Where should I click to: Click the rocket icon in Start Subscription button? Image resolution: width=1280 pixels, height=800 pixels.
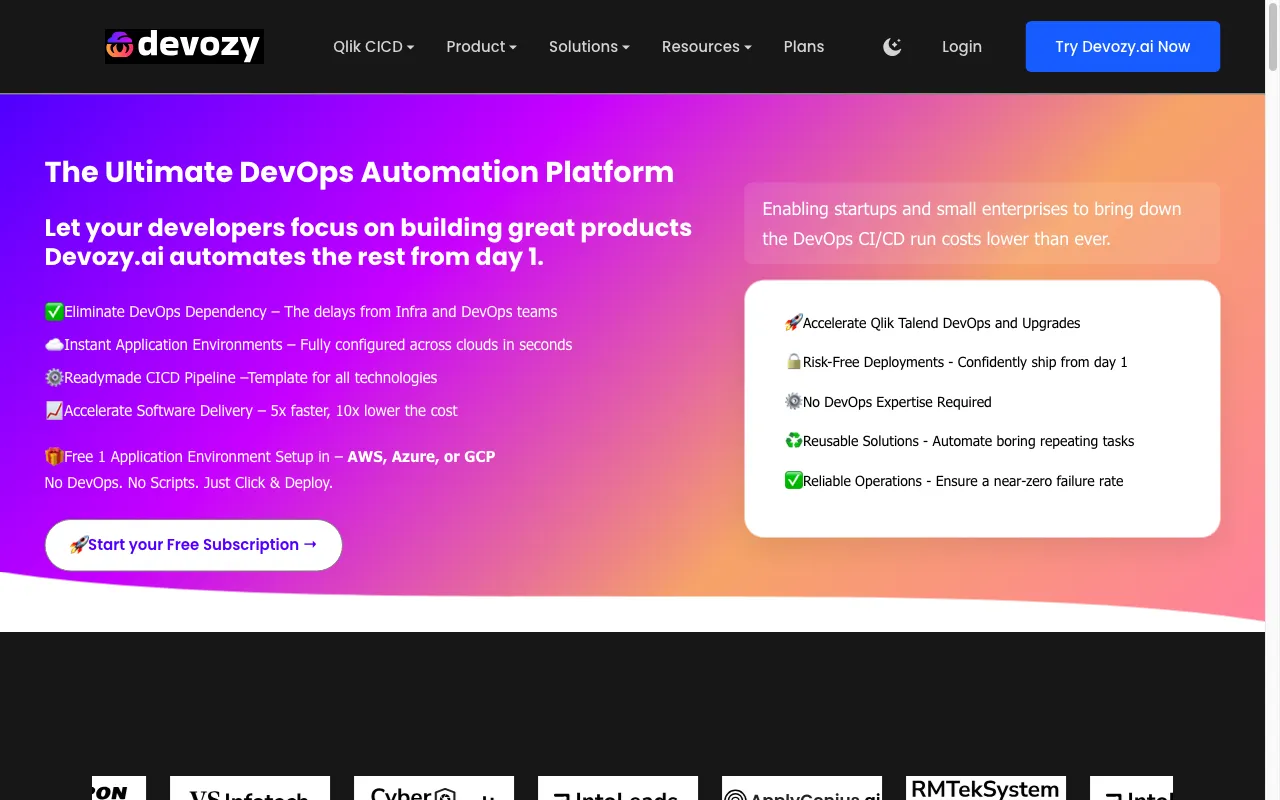78,545
